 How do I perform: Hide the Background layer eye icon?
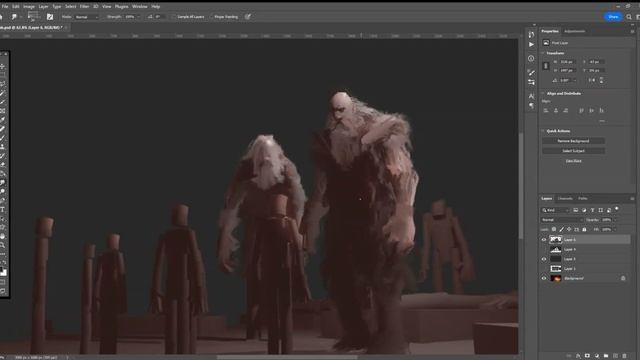(544, 278)
